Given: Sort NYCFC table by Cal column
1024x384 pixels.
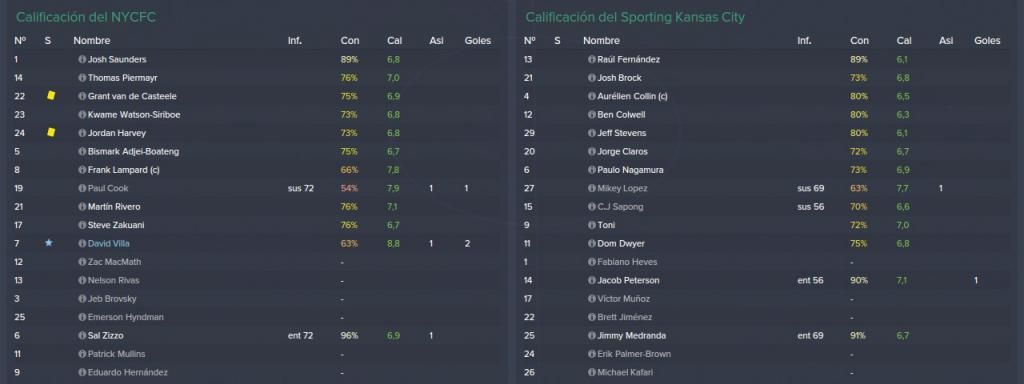Looking at the screenshot, I should point(394,40).
